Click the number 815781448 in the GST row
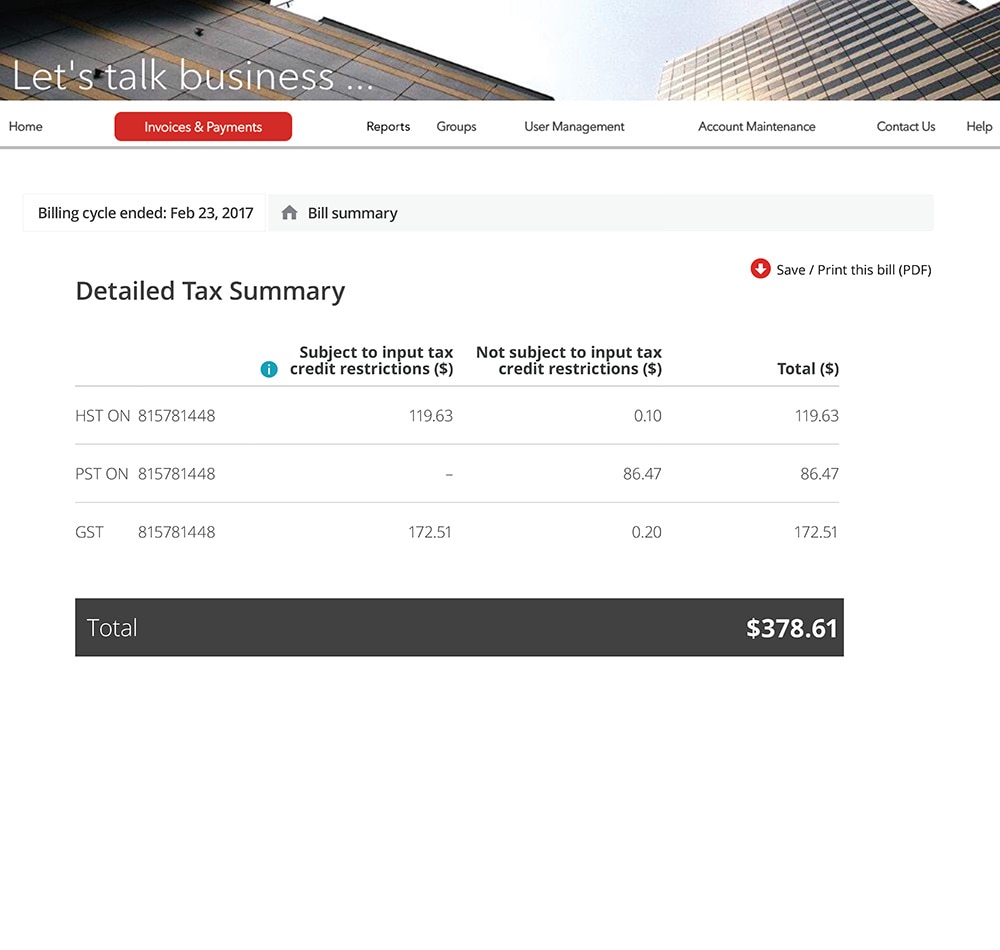The image size is (1000, 950). tap(177, 532)
